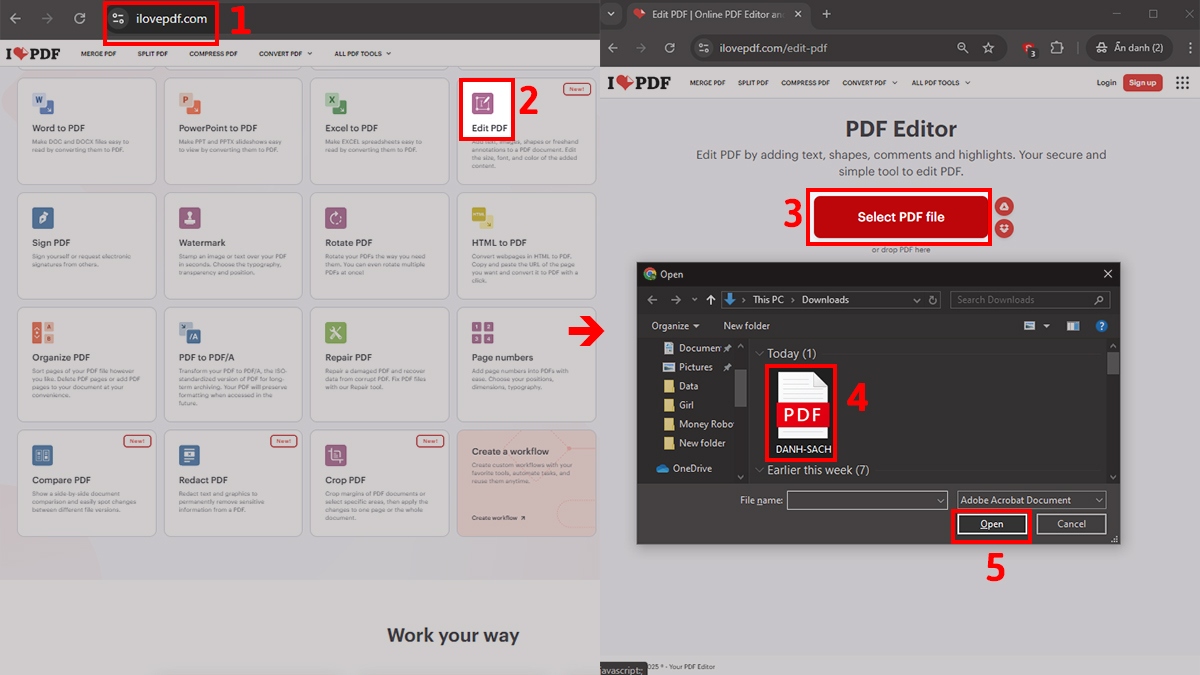Select Money Robot folder in dialog sidebar
Screen dimensions: 1200x675
[x=698, y=424]
